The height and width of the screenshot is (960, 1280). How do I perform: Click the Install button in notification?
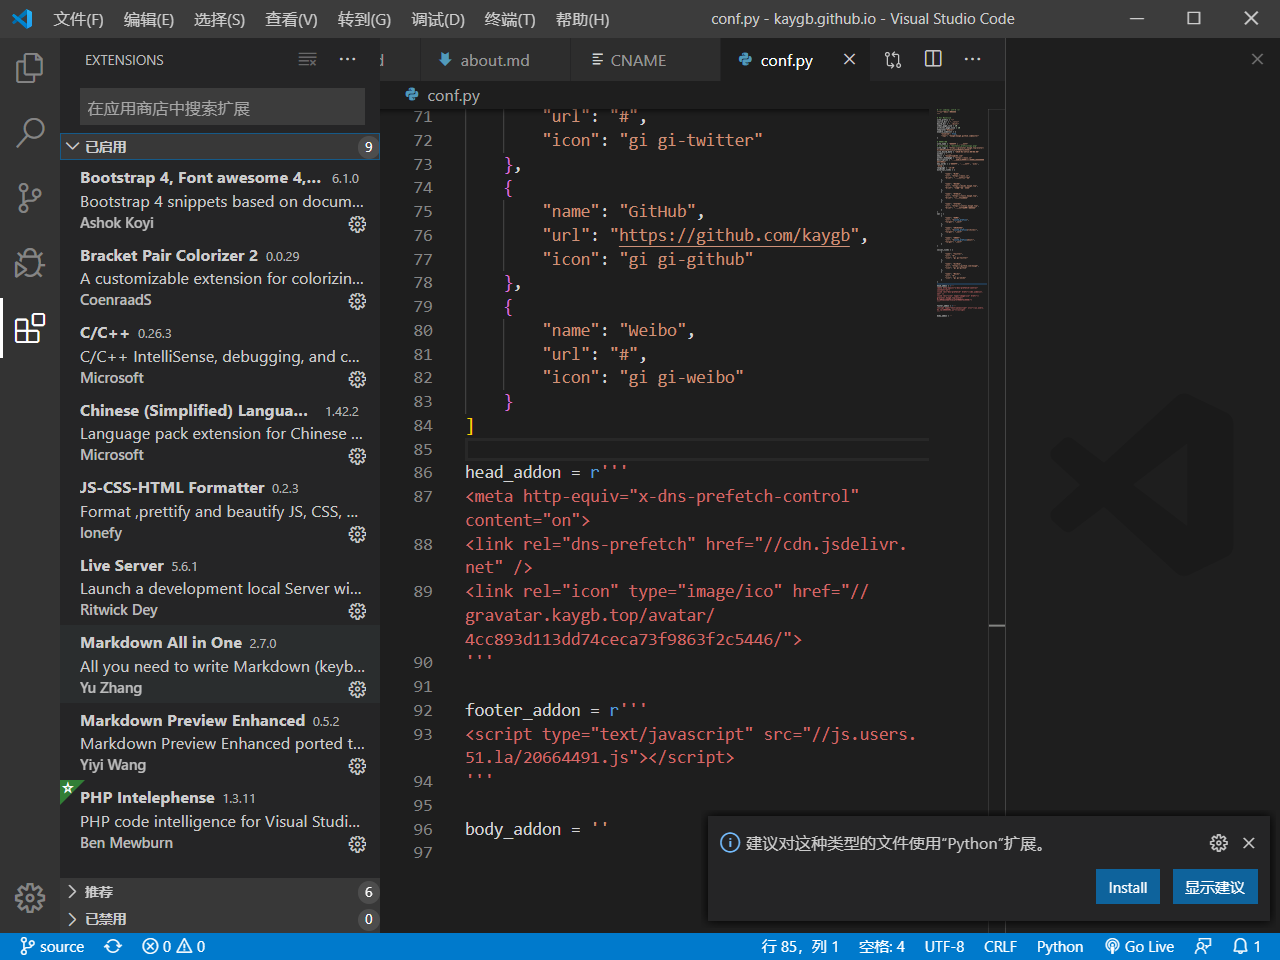(x=1127, y=887)
